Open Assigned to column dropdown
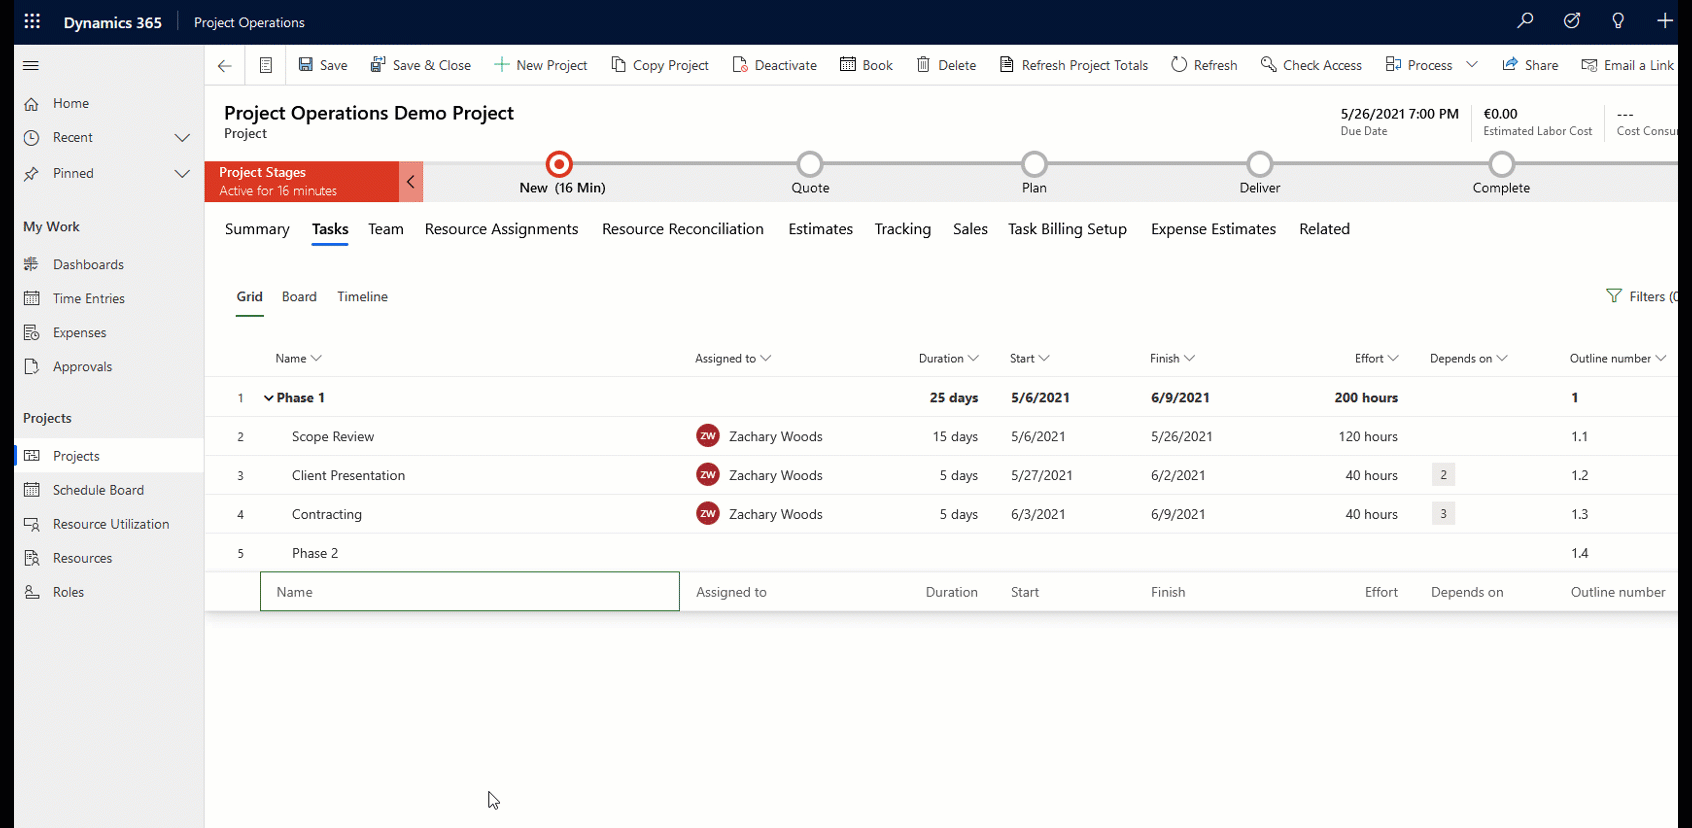 click(766, 358)
